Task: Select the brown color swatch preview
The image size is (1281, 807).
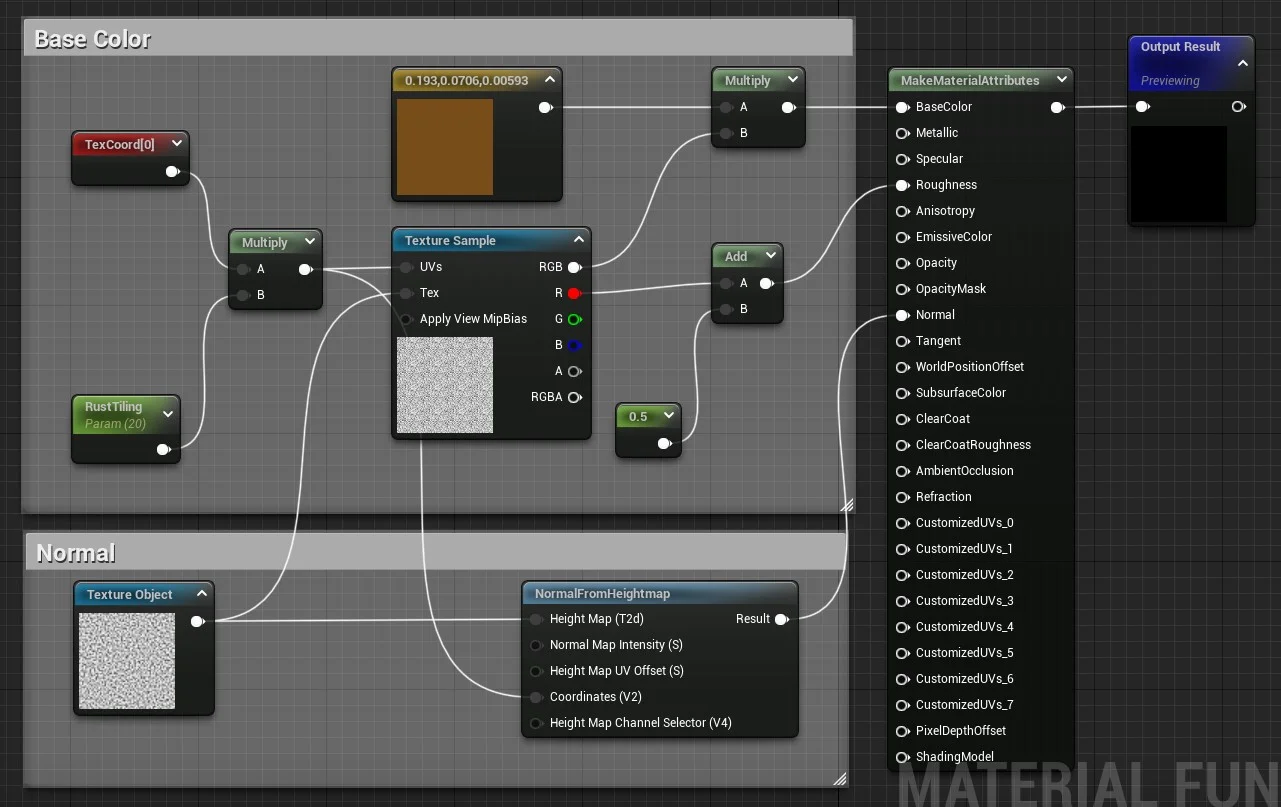Action: tap(445, 147)
